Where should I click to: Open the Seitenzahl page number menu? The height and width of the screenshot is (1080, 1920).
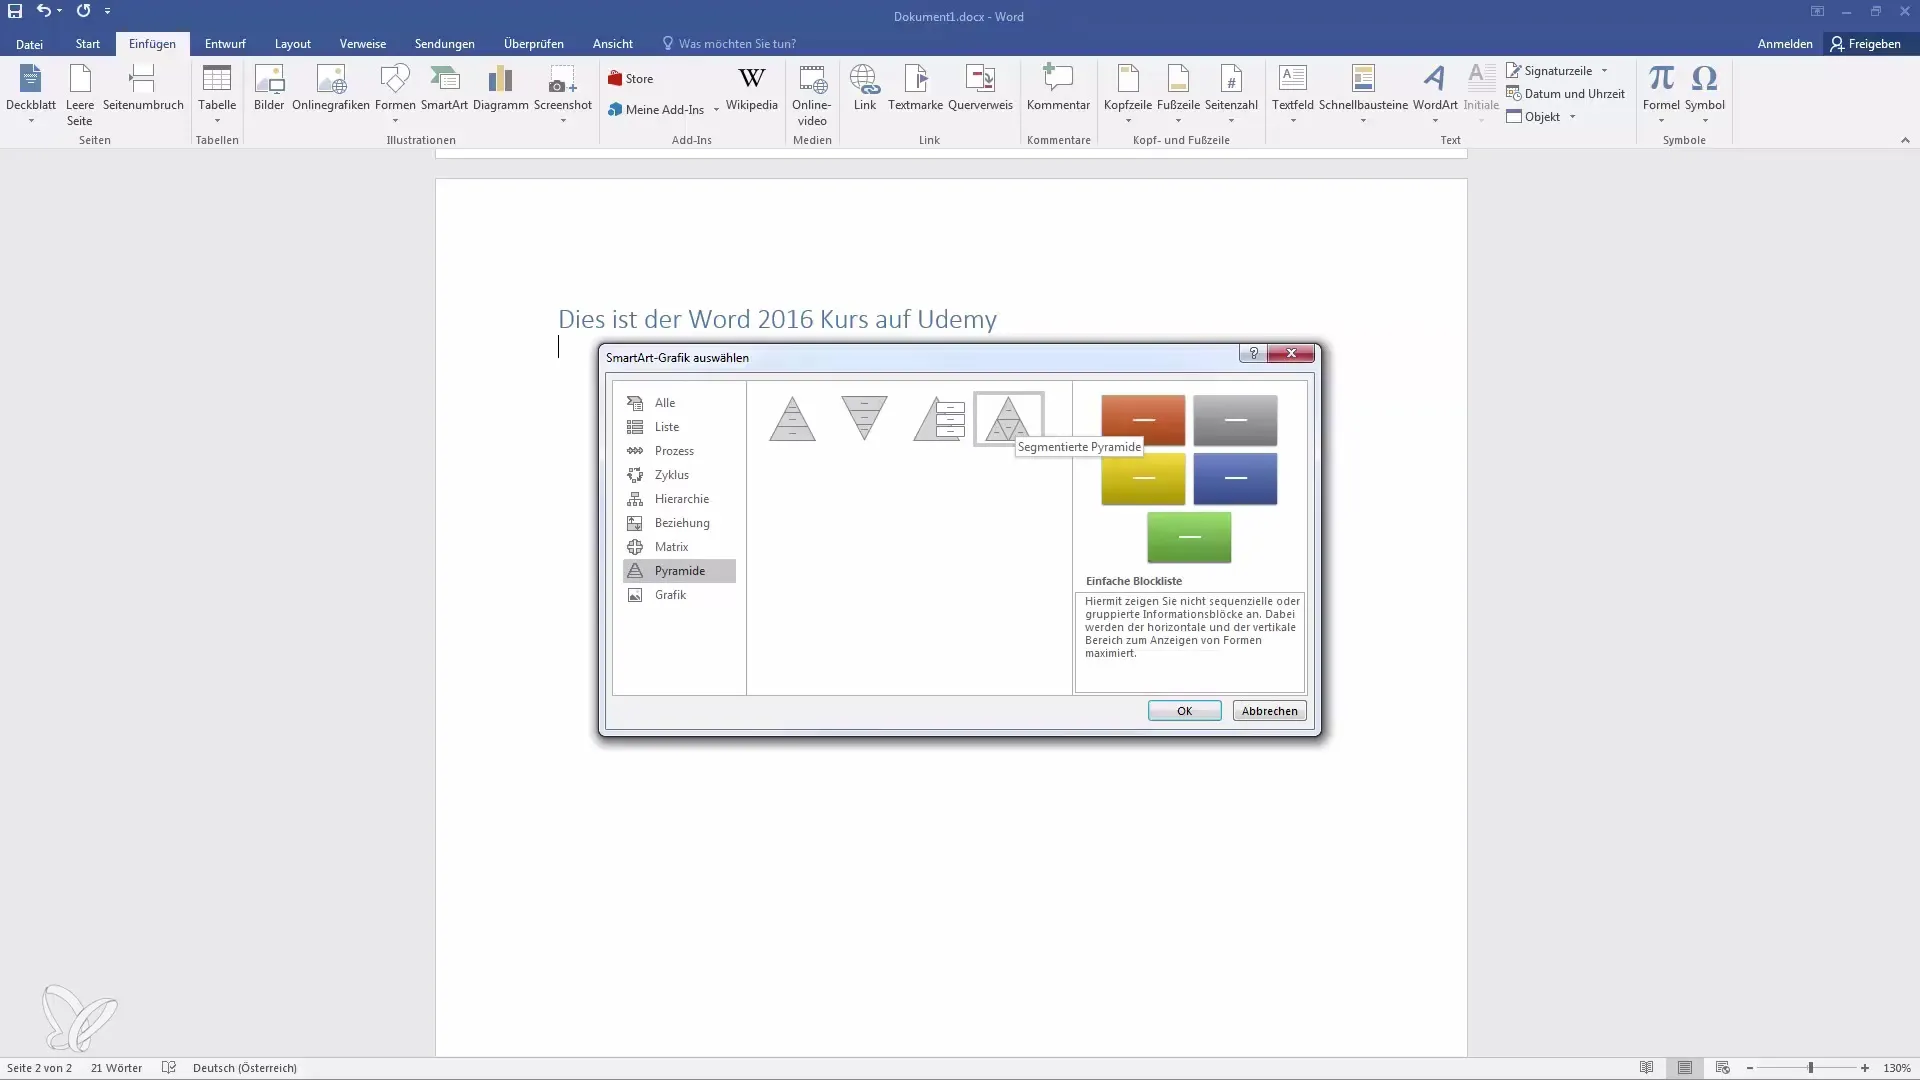point(1231,94)
